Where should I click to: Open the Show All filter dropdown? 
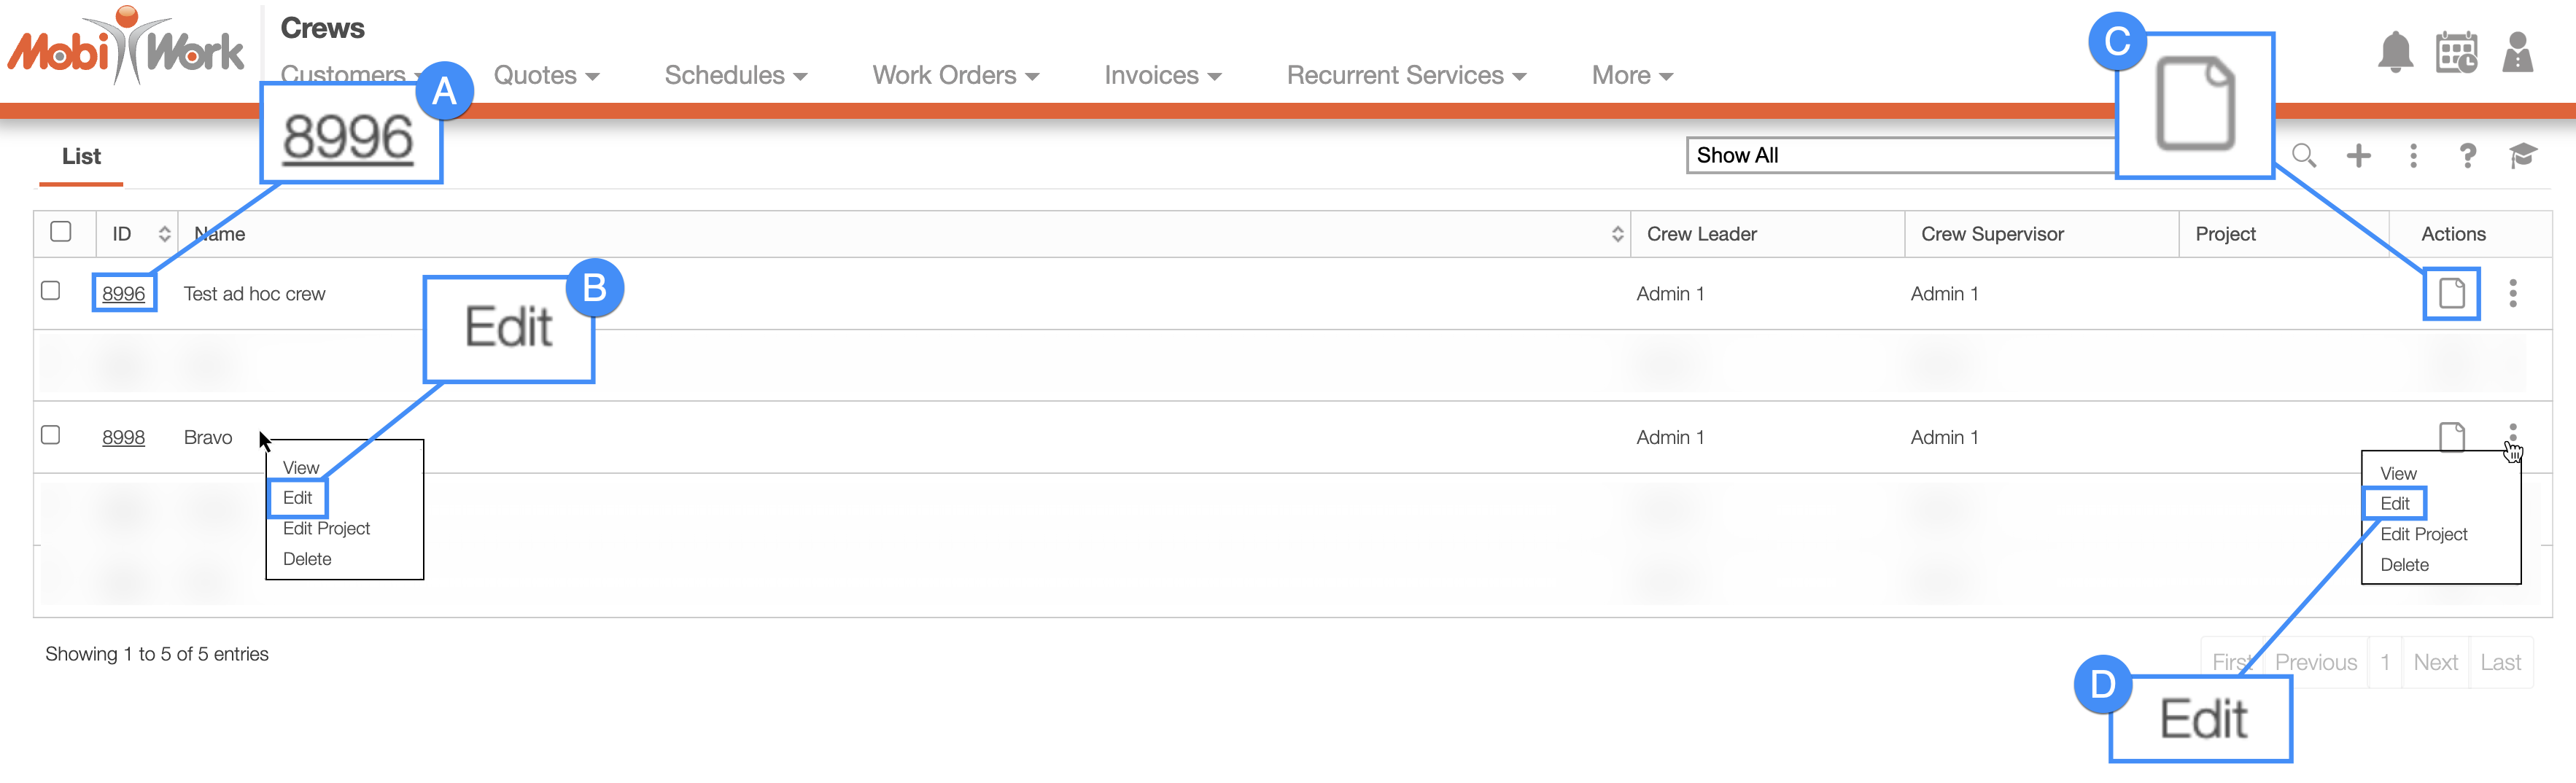[1900, 155]
